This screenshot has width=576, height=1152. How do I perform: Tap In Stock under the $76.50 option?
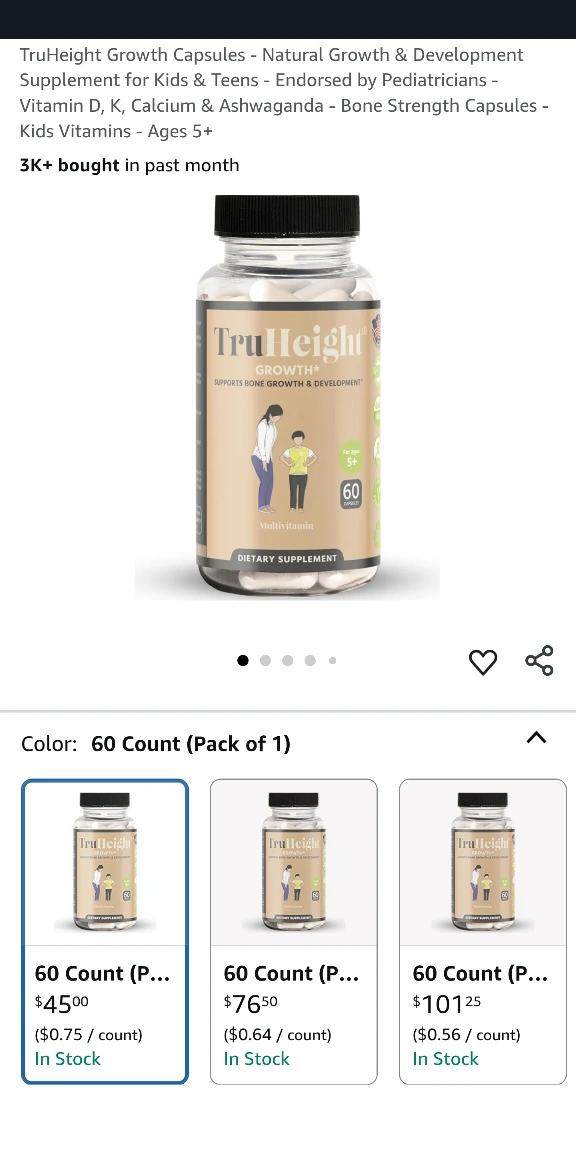coord(256,1059)
